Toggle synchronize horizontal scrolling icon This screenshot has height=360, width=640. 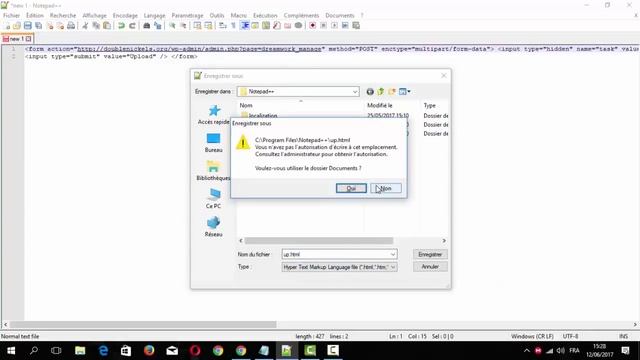point(208,26)
